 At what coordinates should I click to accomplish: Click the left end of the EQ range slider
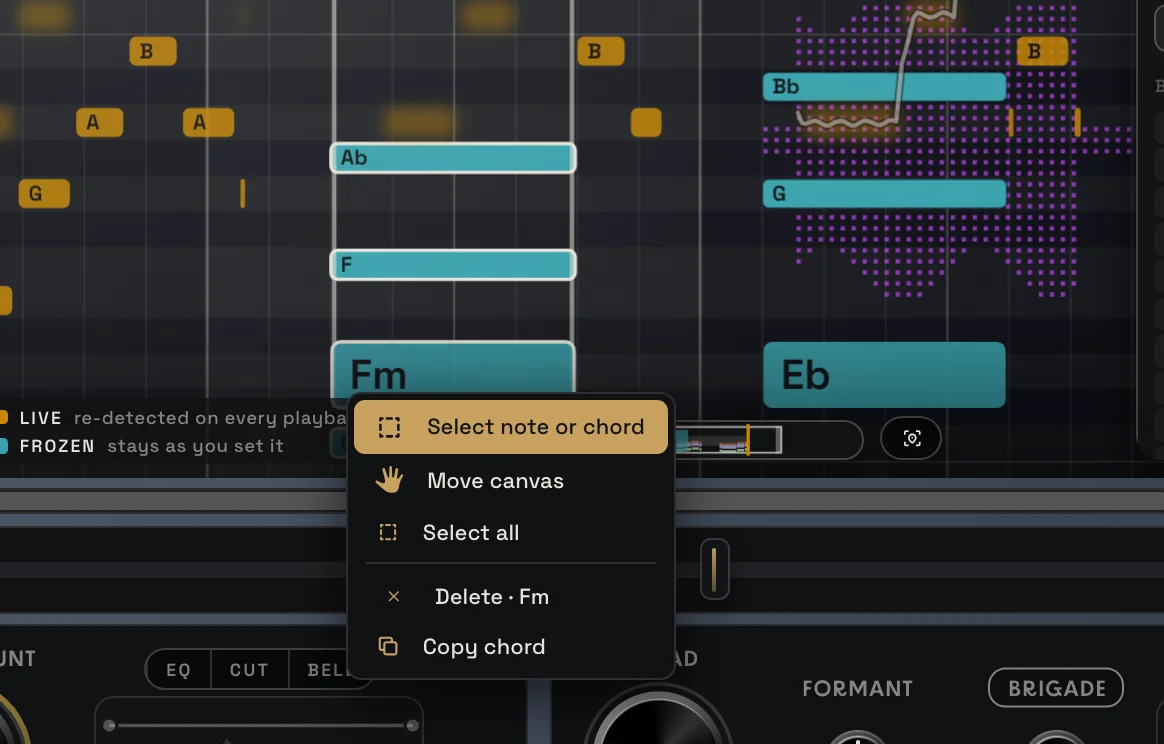110,725
